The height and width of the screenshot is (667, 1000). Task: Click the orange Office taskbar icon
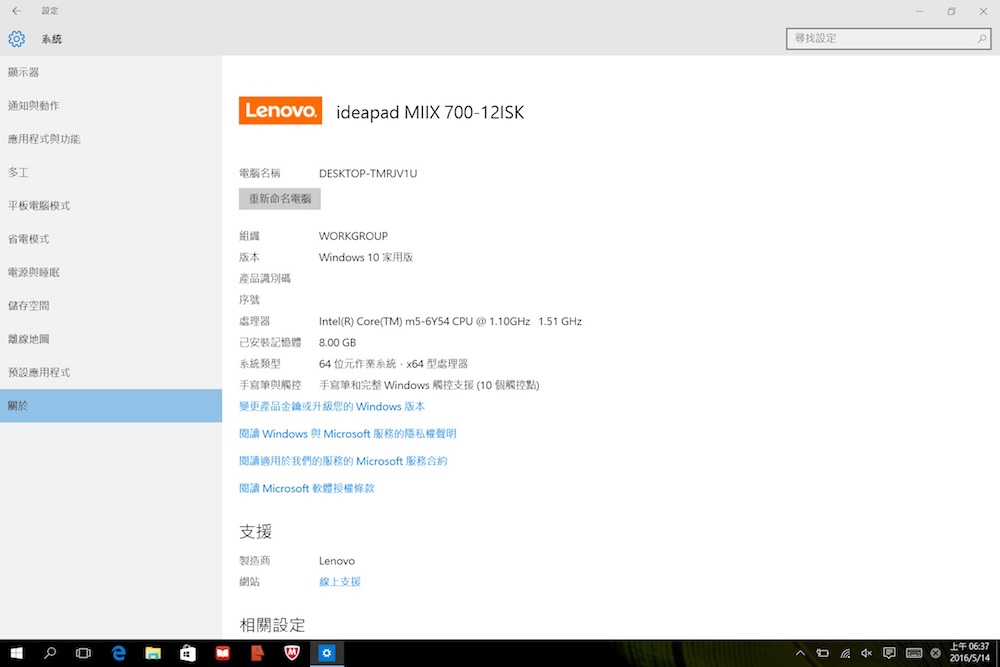pos(257,653)
